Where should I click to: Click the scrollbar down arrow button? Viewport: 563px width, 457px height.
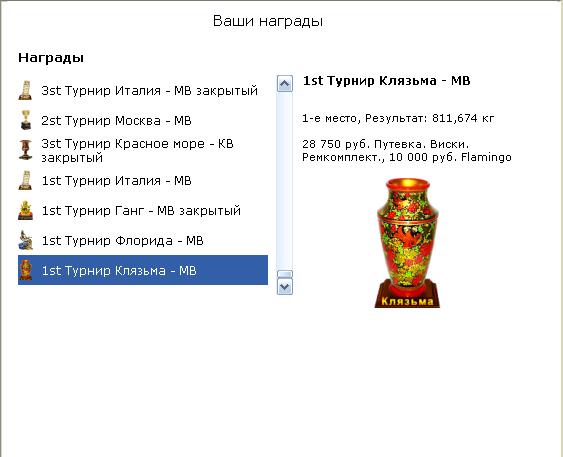pyautogui.click(x=285, y=286)
